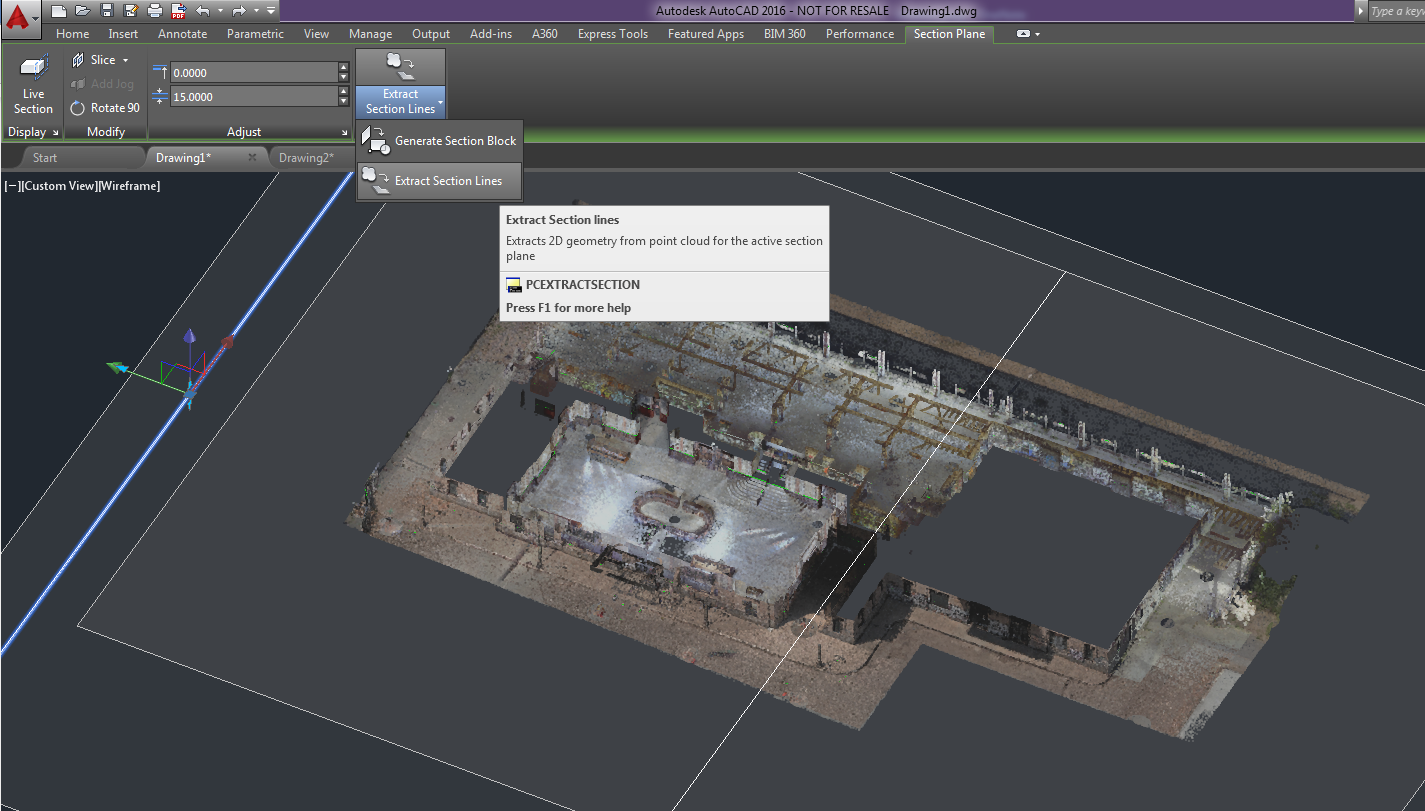Open the Slice type dropdown arrow
This screenshot has height=811, width=1425.
(125, 60)
